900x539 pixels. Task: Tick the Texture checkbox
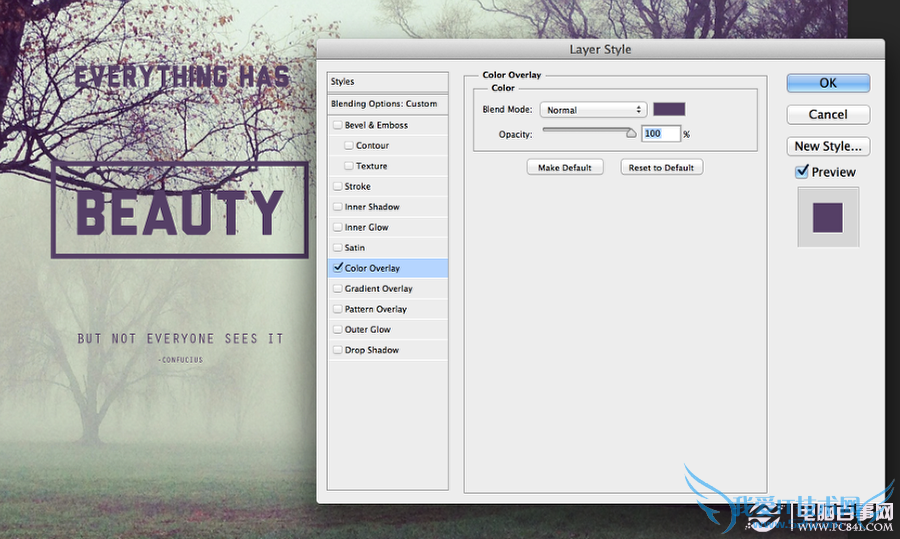[348, 166]
